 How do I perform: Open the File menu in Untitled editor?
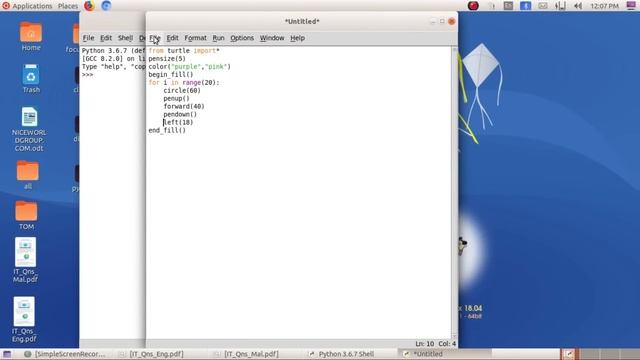tap(154, 38)
